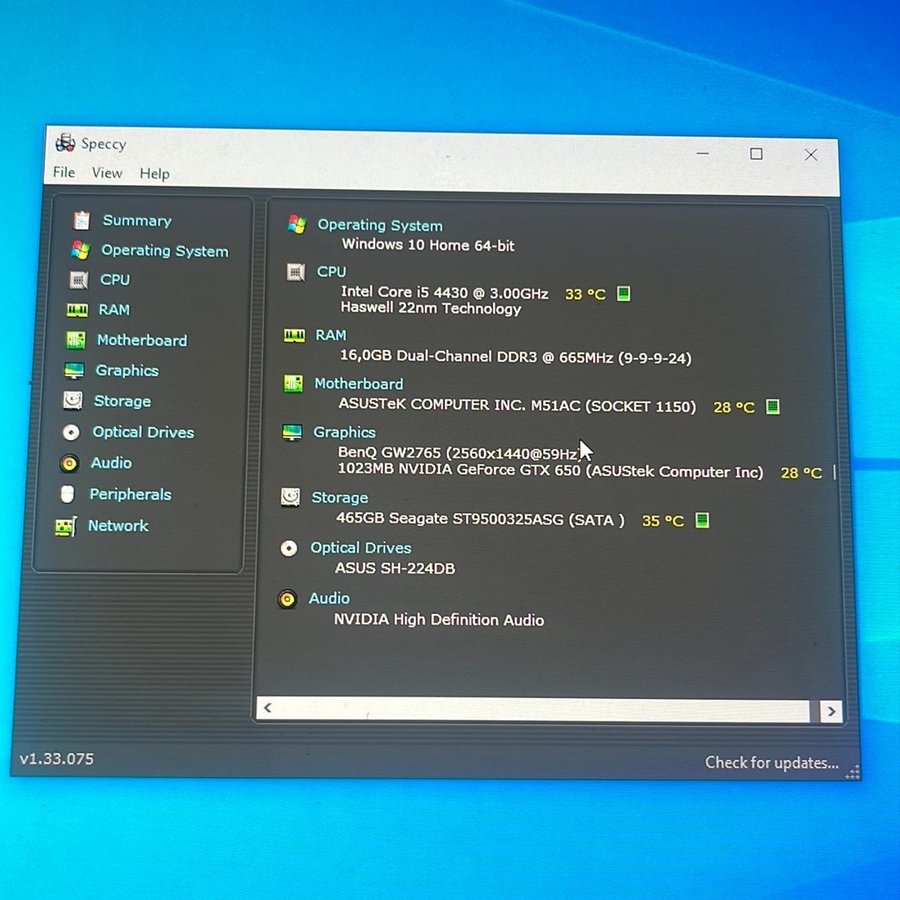Click the Motherboard heading in summary pane

point(358,384)
